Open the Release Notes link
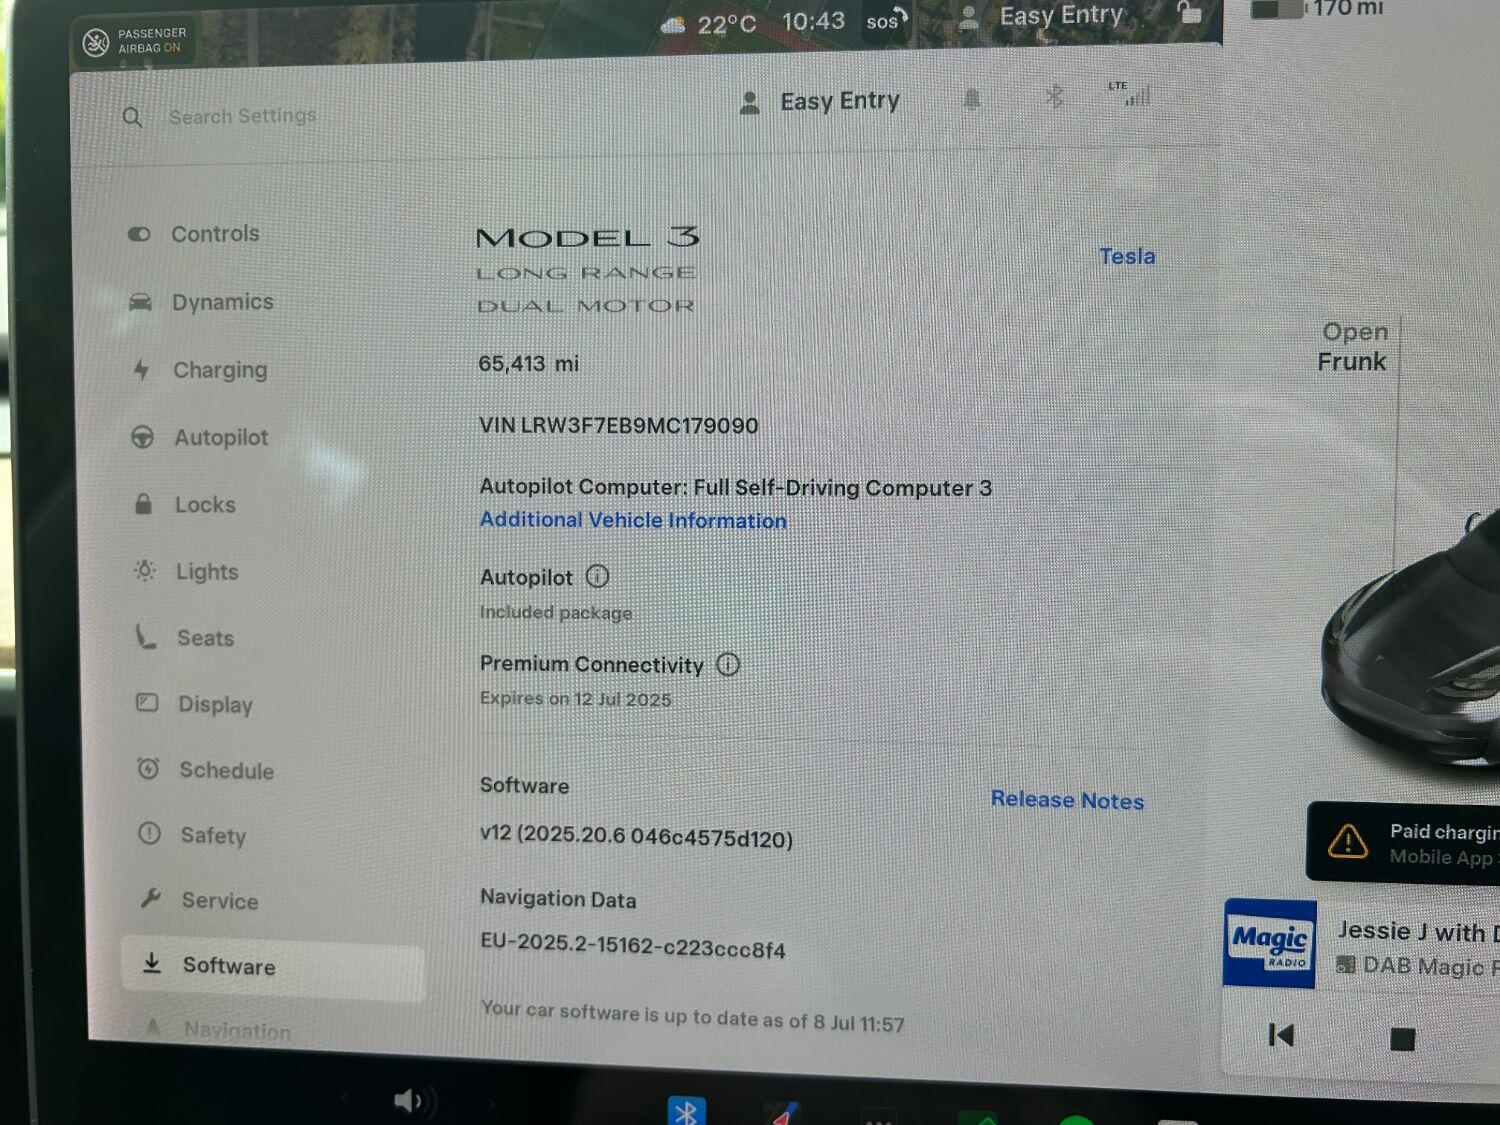 pyautogui.click(x=1067, y=800)
